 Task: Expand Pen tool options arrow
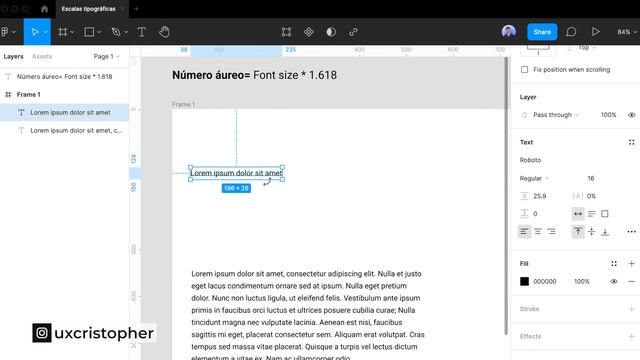(126, 32)
